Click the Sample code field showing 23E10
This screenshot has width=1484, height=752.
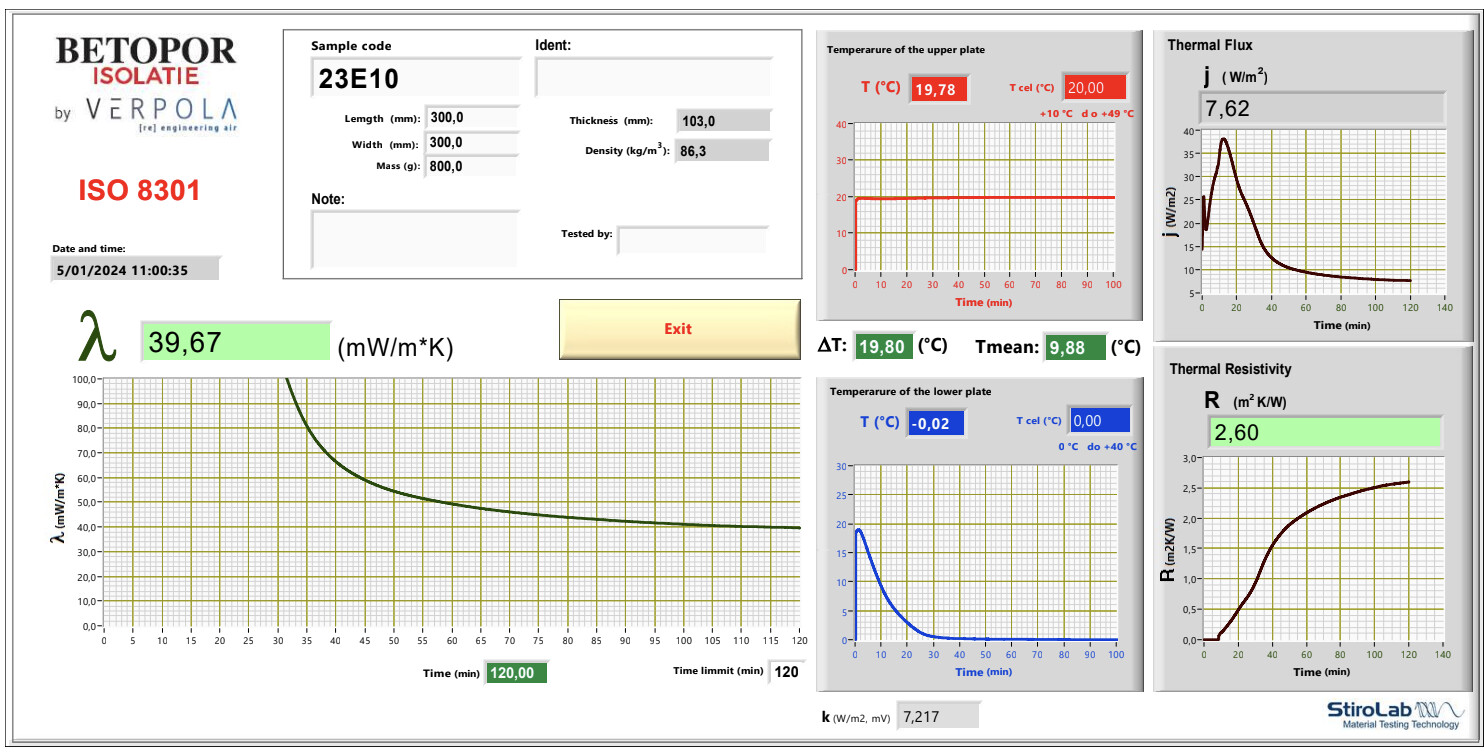point(415,78)
